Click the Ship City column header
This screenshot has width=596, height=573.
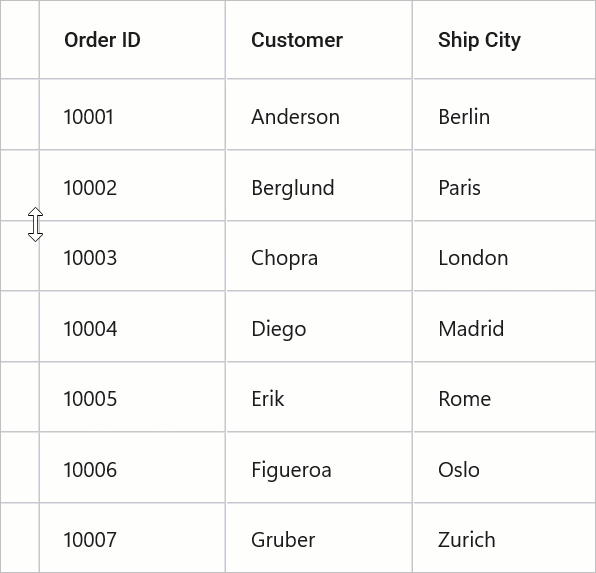click(504, 40)
